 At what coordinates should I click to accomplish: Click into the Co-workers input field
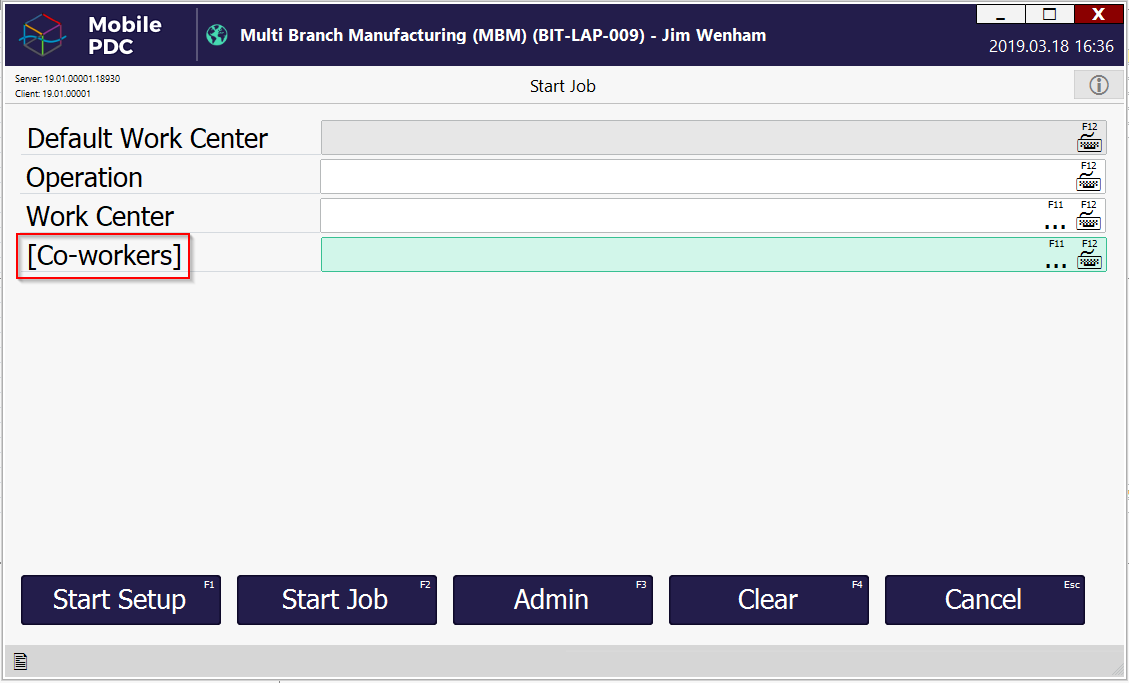tap(680, 255)
